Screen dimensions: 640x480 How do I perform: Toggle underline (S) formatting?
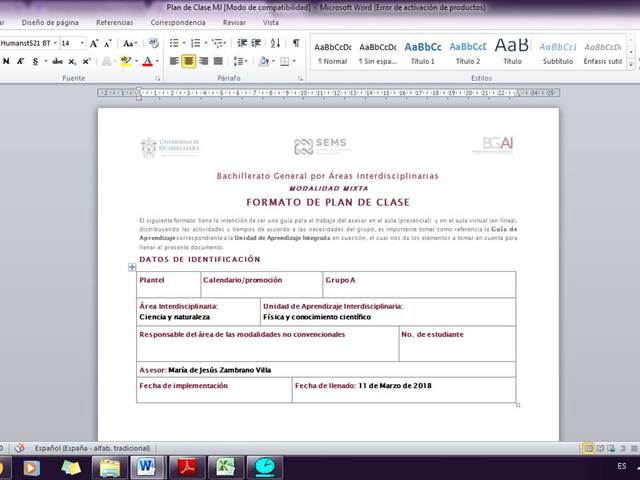click(35, 61)
